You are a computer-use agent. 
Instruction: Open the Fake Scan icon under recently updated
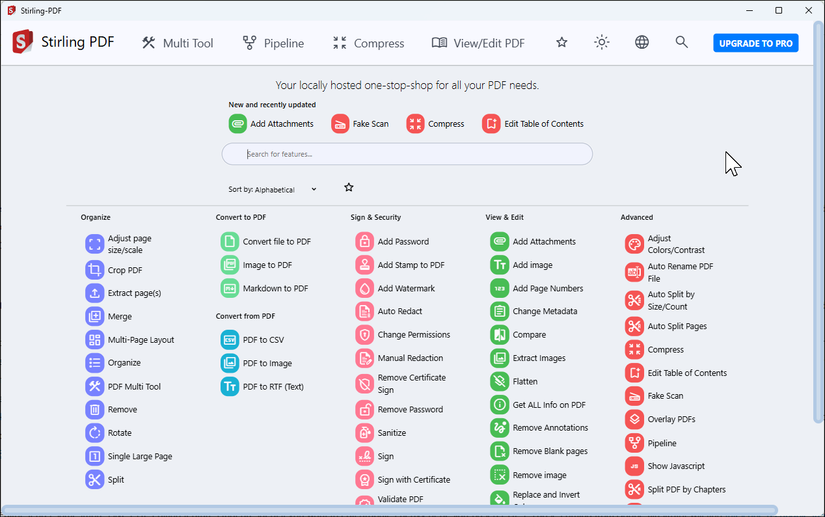click(340, 124)
